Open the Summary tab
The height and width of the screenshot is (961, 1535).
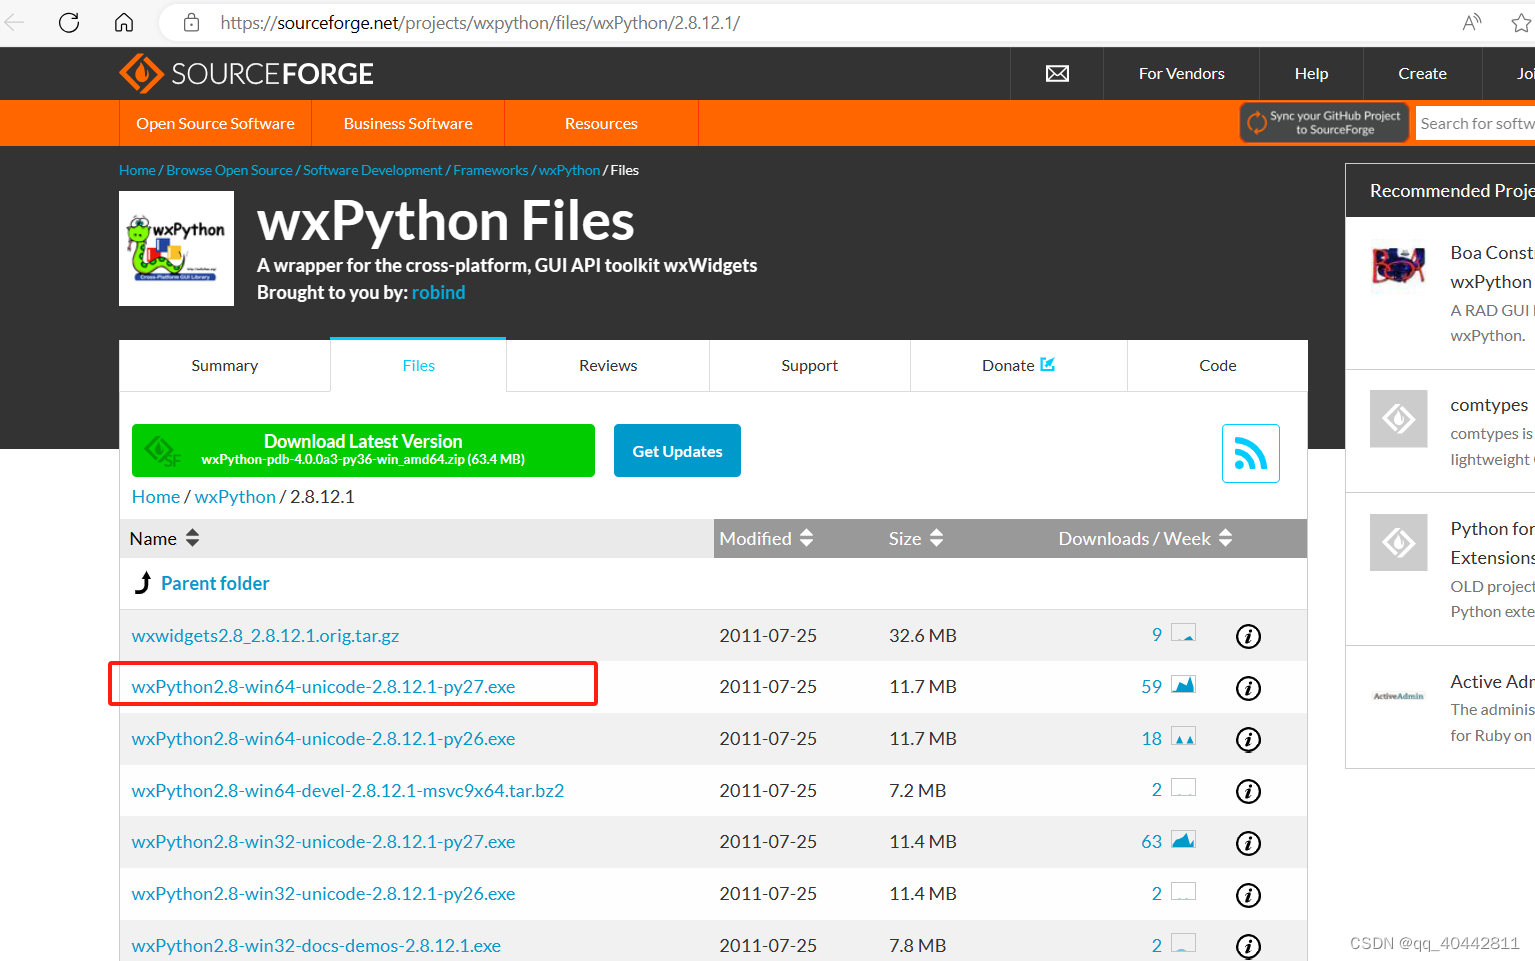click(x=225, y=366)
